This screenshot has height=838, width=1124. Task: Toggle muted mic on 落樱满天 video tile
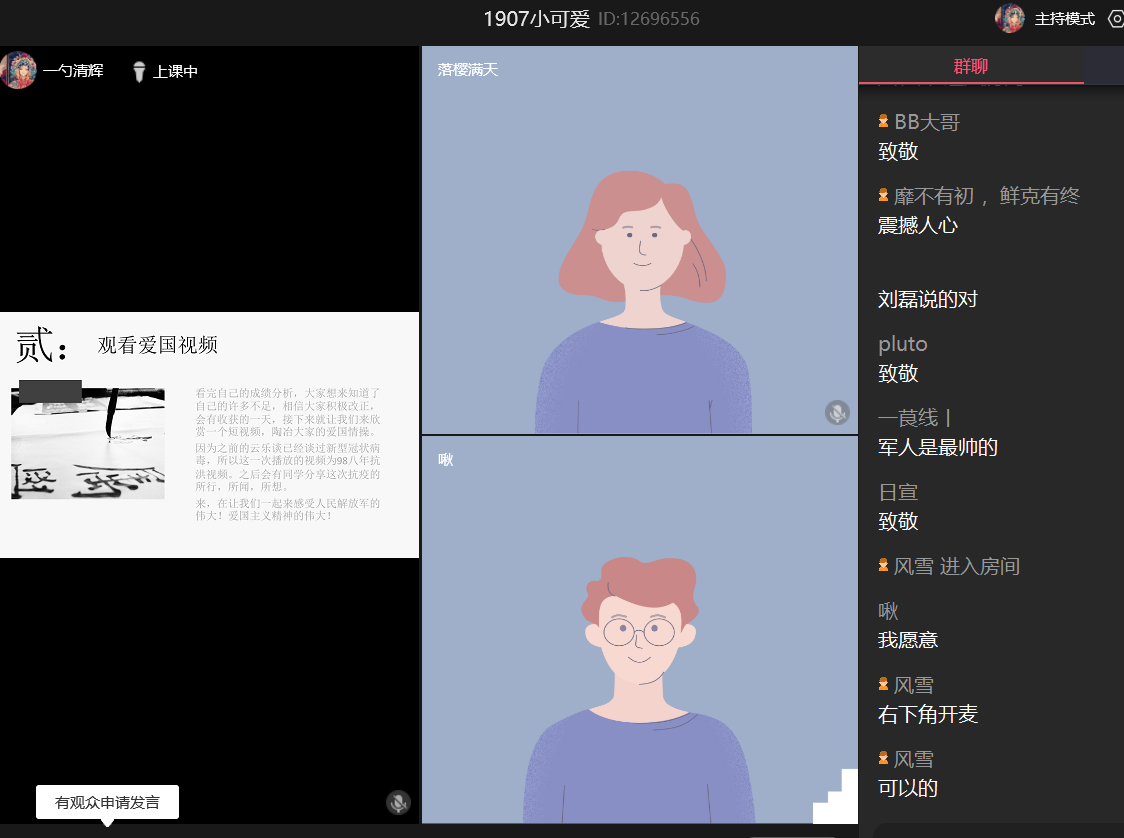tap(837, 412)
